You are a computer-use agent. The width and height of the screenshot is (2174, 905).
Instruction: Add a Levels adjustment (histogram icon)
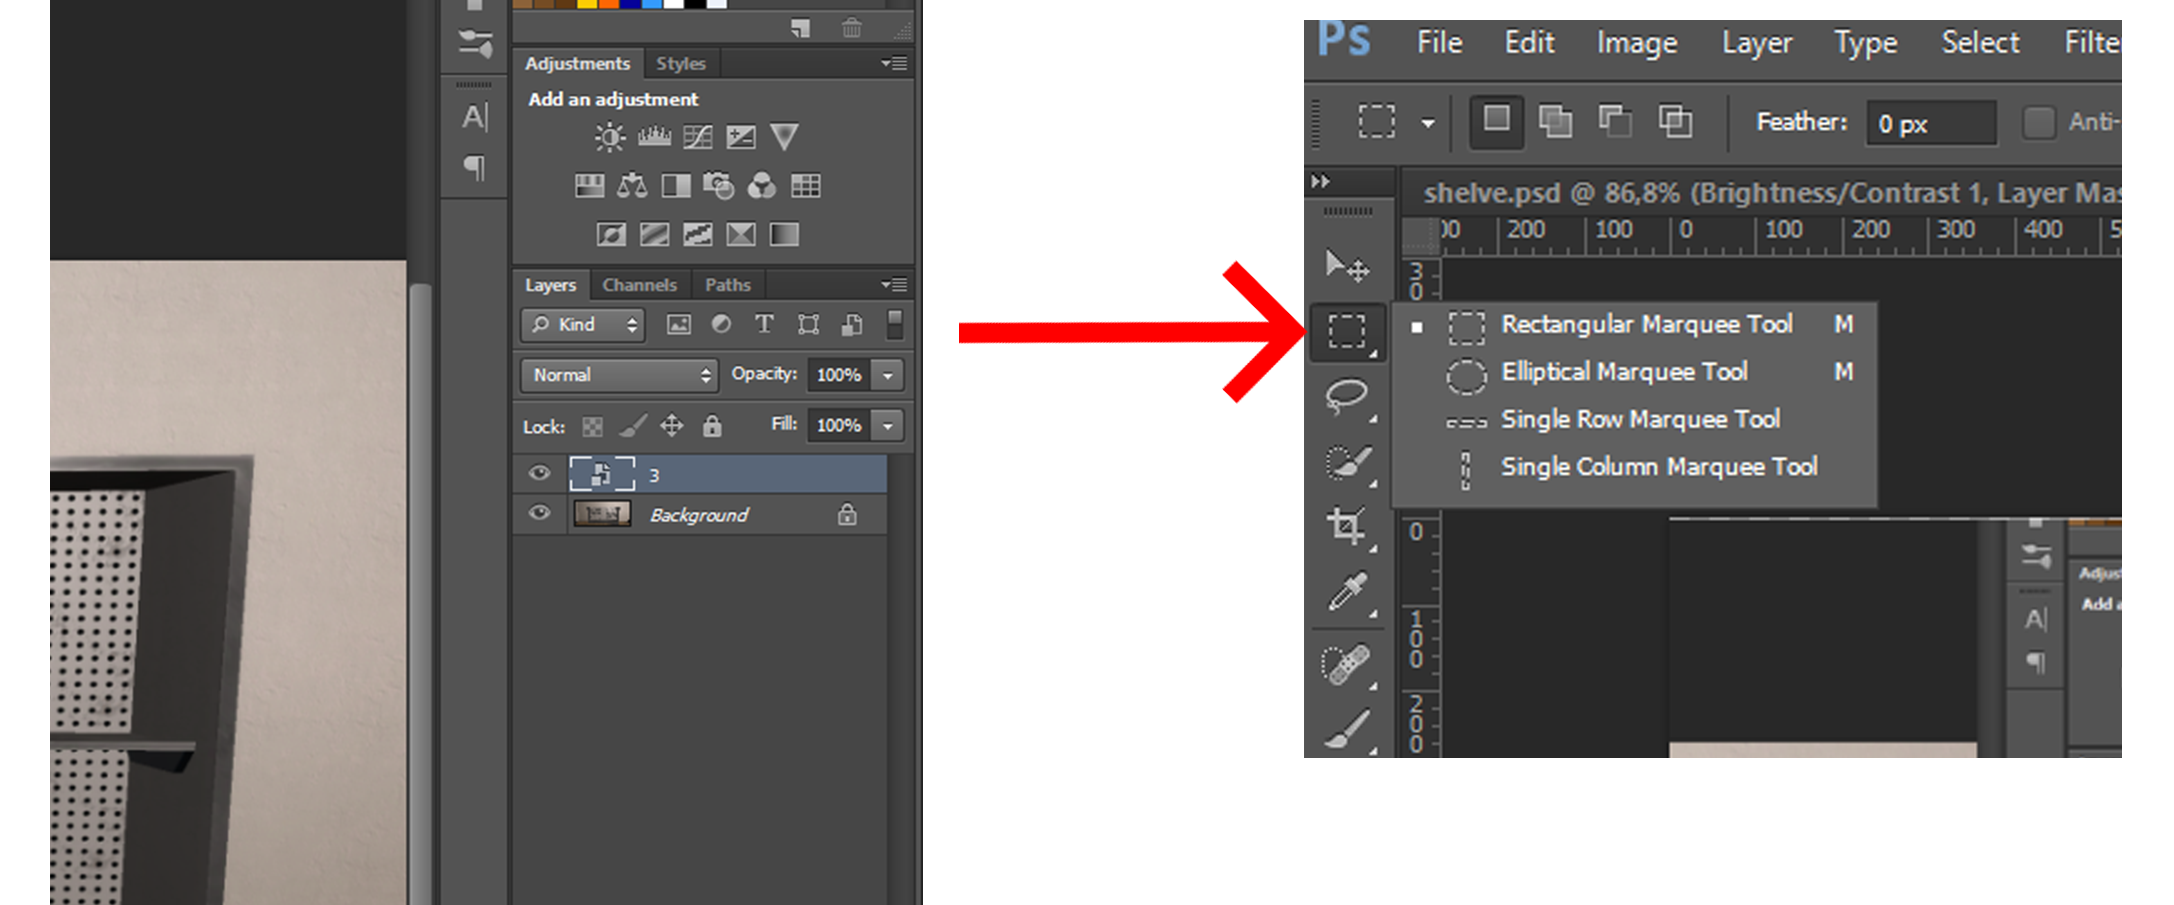pyautogui.click(x=654, y=136)
